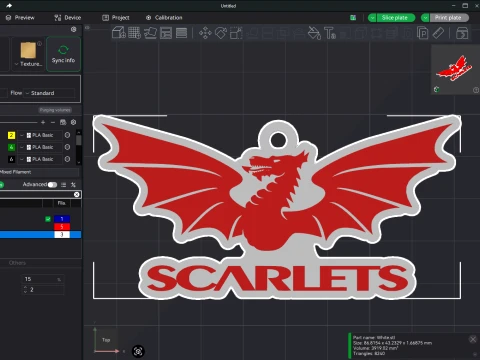Click the Purging volumes button
Viewport: 480px width, 360px height.
(55, 110)
